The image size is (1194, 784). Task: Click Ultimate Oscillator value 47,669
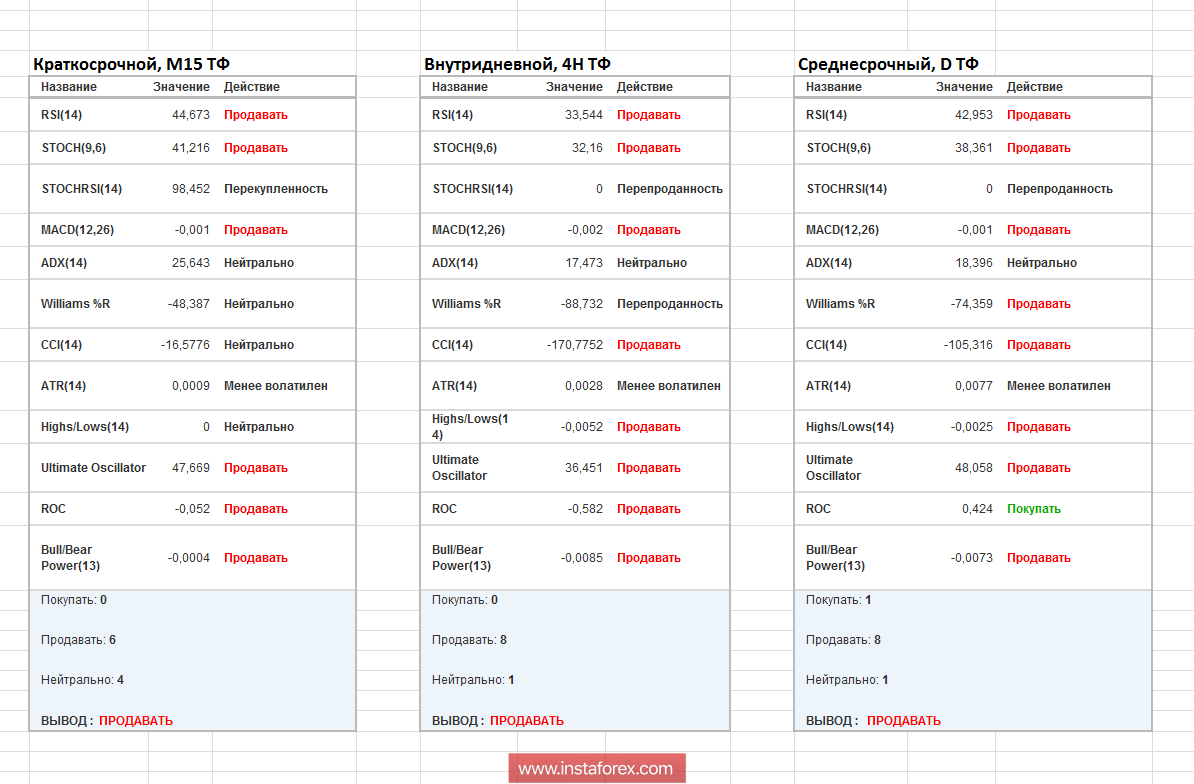(190, 468)
